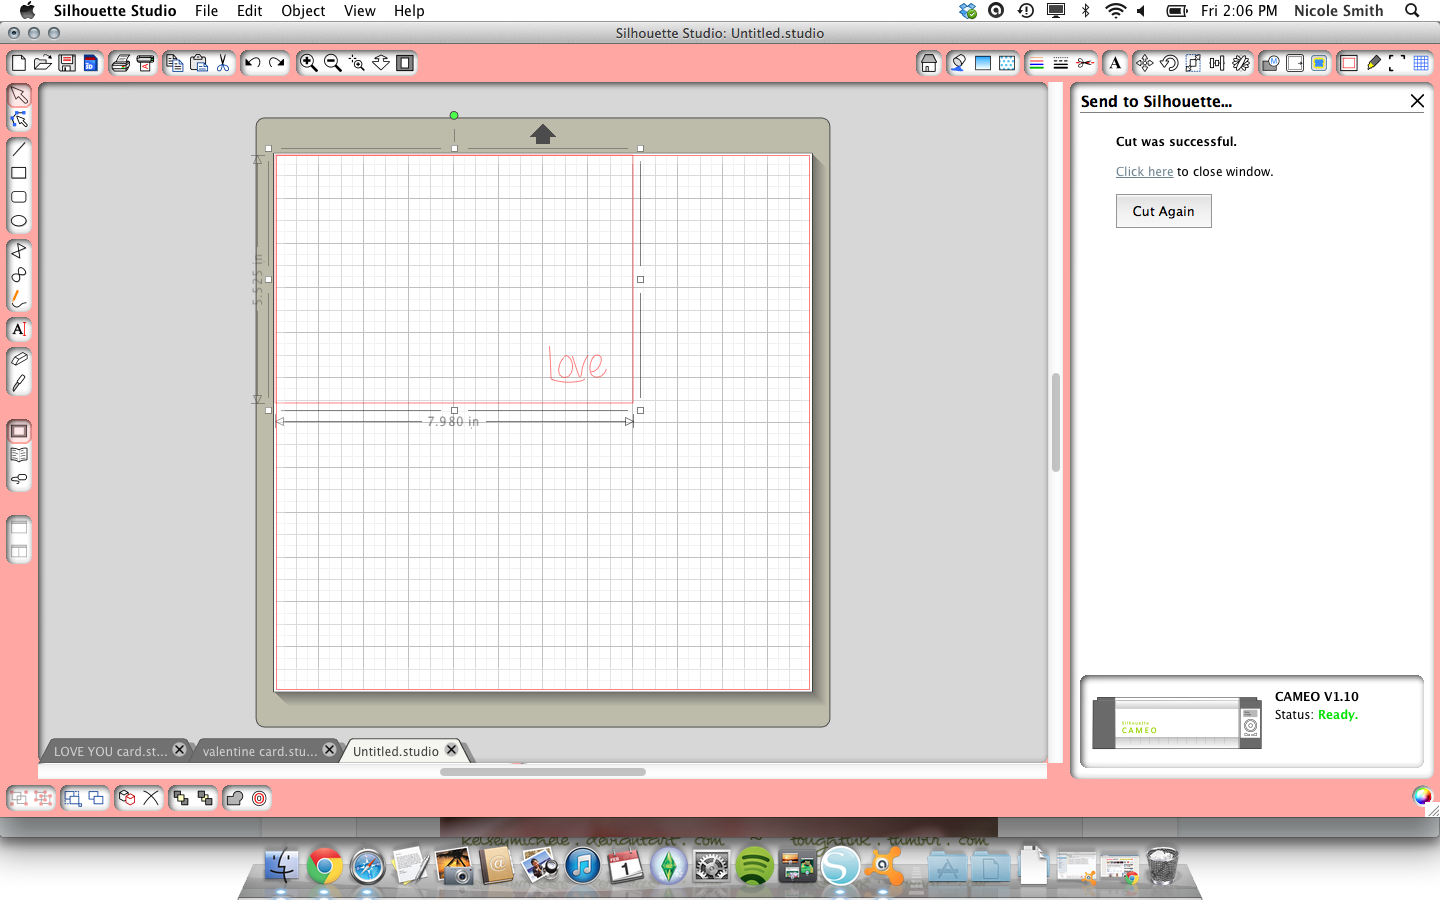Viewport: 1440px width, 900px height.
Task: Select the Text tool
Action: pyautogui.click(x=19, y=330)
